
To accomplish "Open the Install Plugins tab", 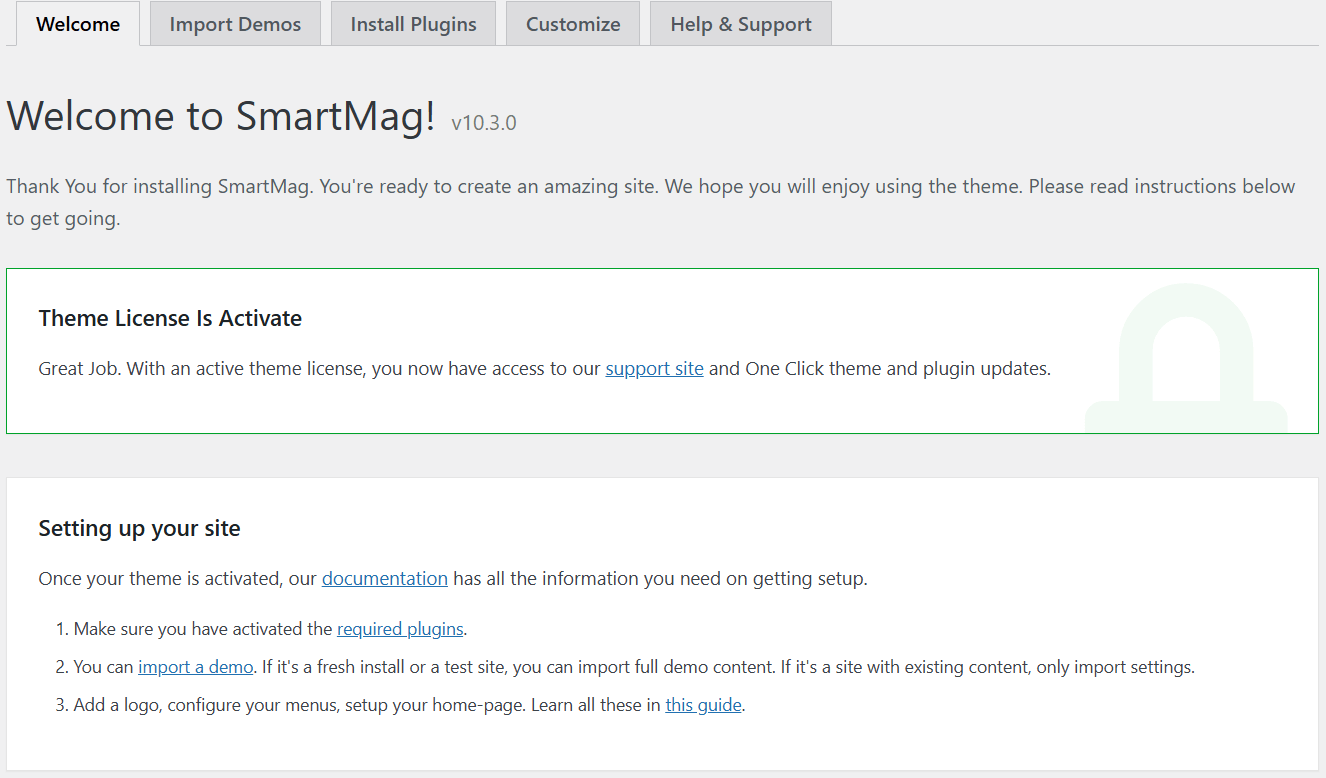I will click(413, 24).
